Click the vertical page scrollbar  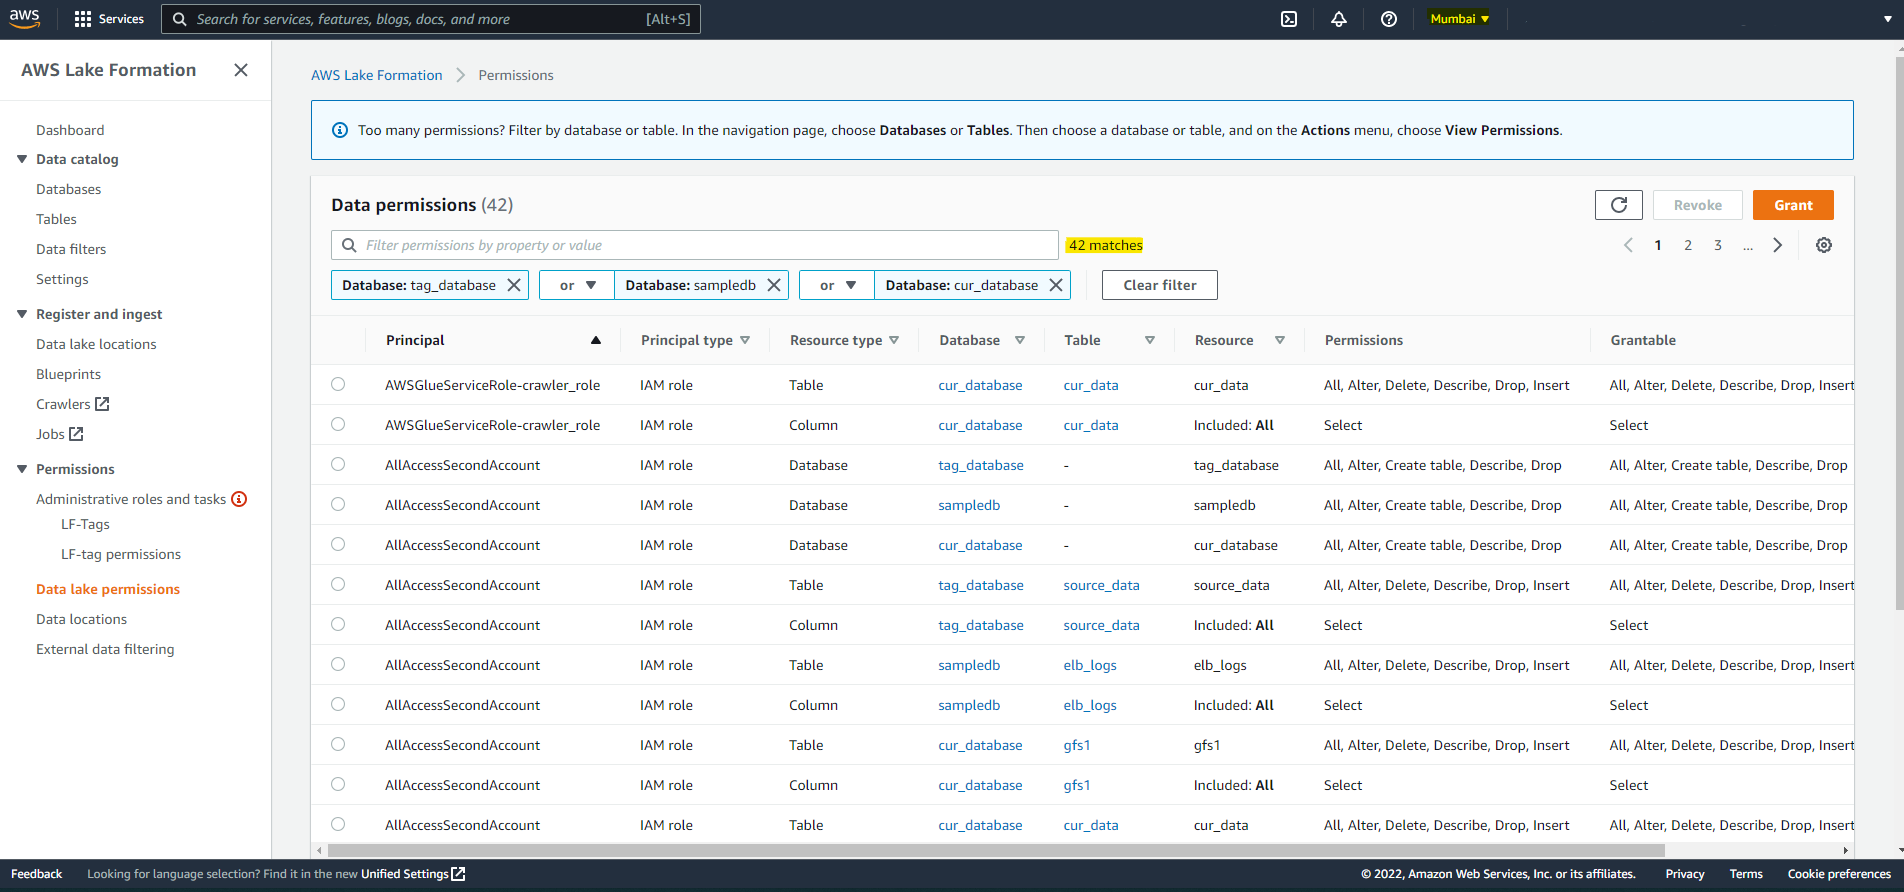(1899, 333)
